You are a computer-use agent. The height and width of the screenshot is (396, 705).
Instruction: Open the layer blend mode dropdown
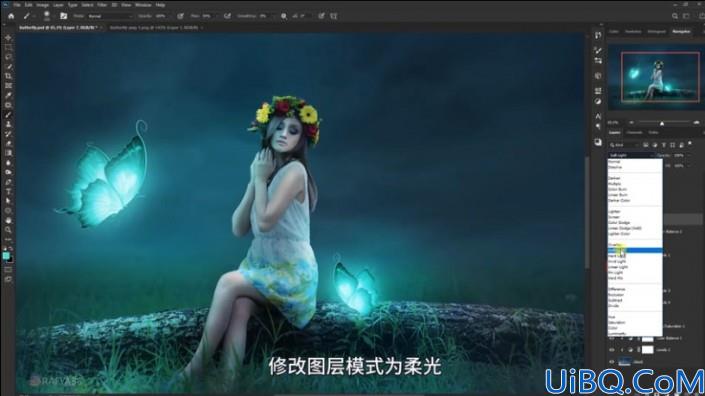pyautogui.click(x=631, y=155)
